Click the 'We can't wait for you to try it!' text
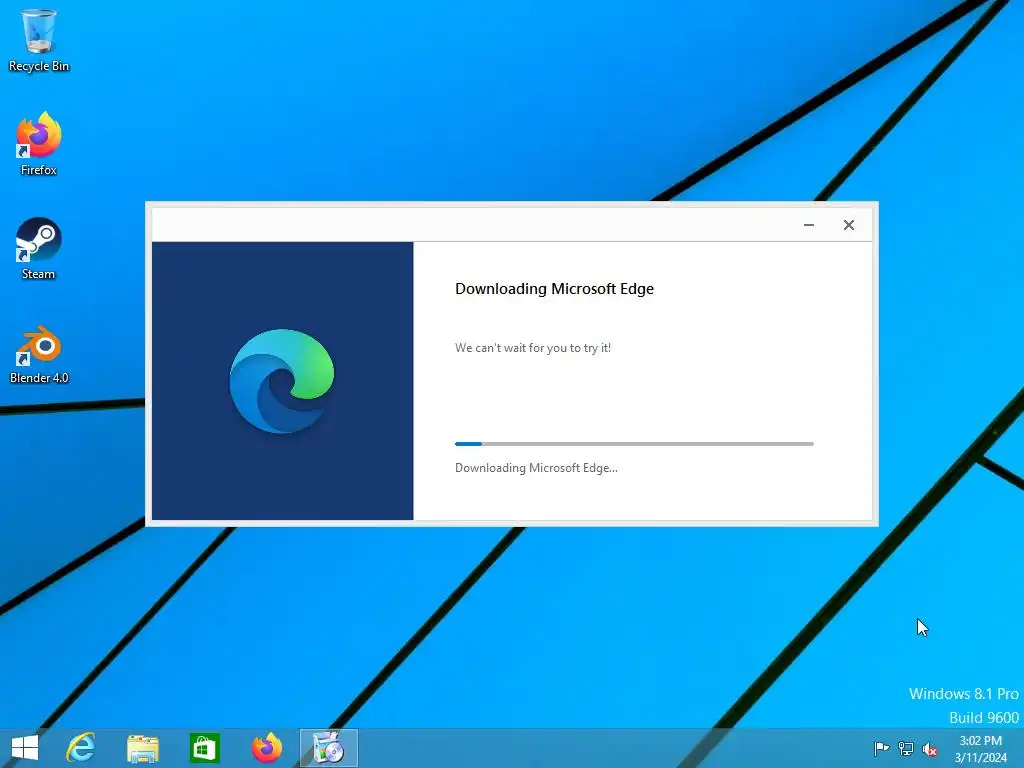 coord(533,348)
